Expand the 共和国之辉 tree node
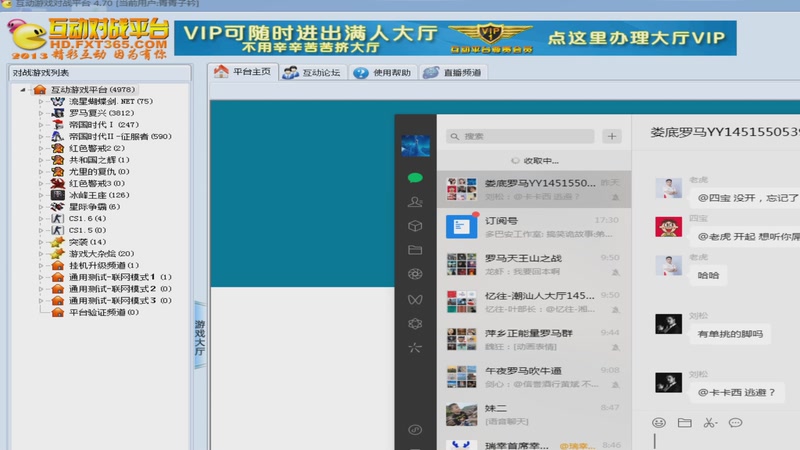This screenshot has width=800, height=450. [x=41, y=160]
